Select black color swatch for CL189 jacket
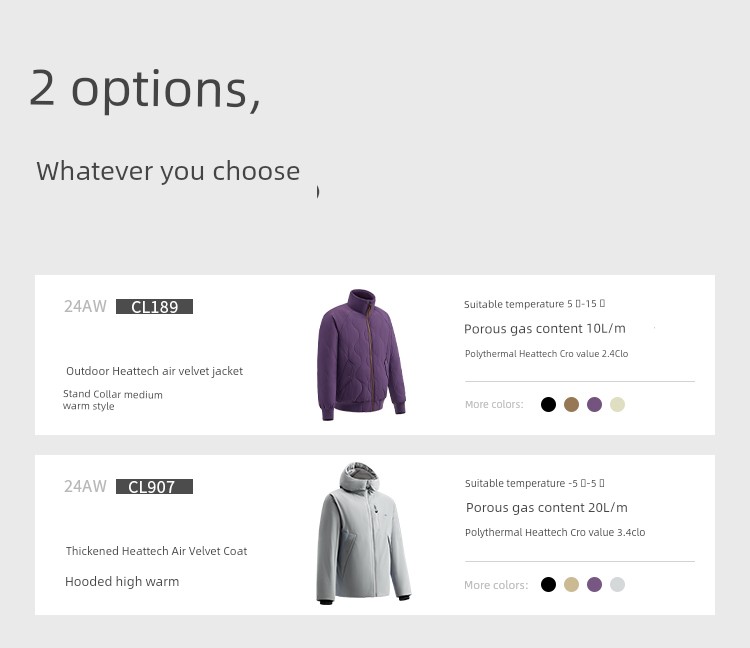 548,405
